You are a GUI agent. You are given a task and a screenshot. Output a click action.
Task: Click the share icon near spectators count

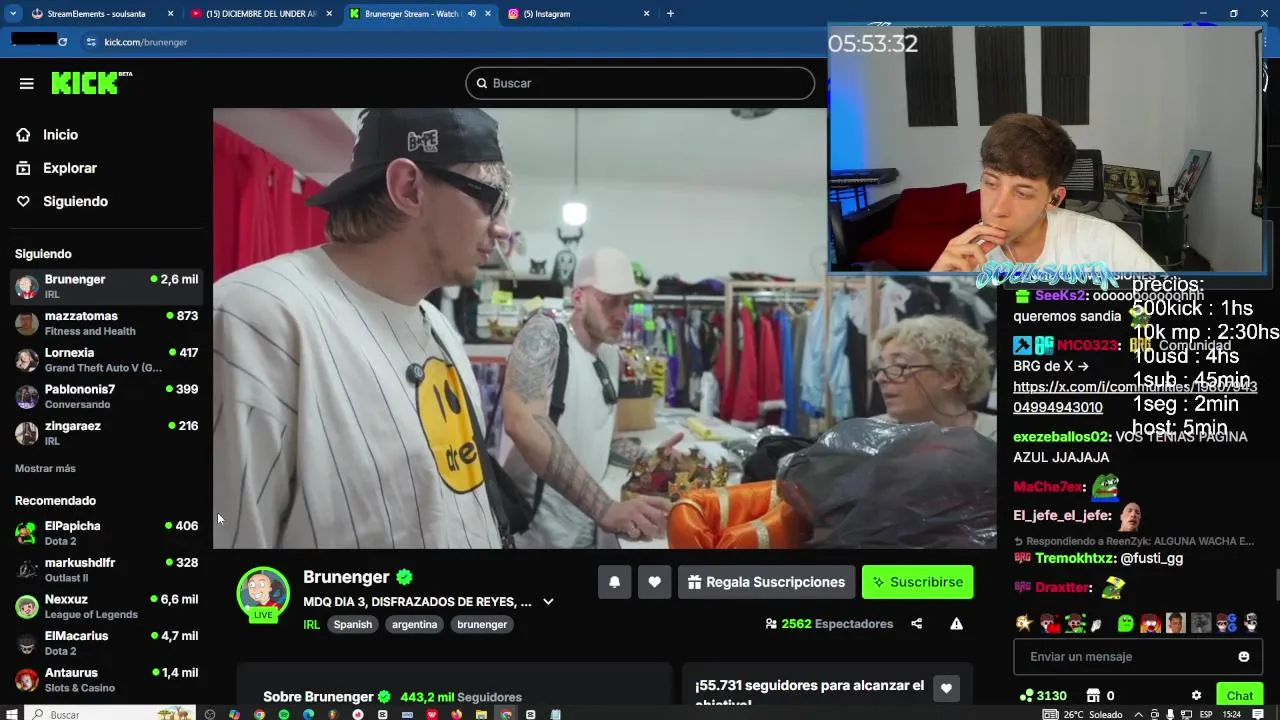[916, 624]
